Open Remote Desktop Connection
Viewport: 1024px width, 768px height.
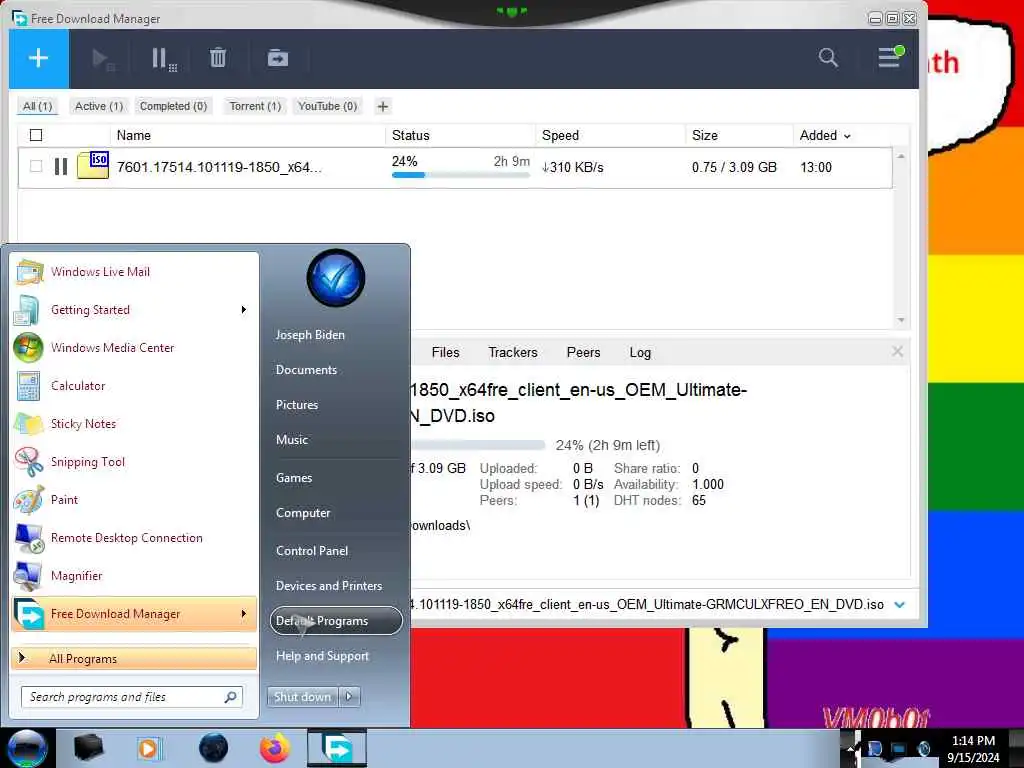(x=134, y=537)
